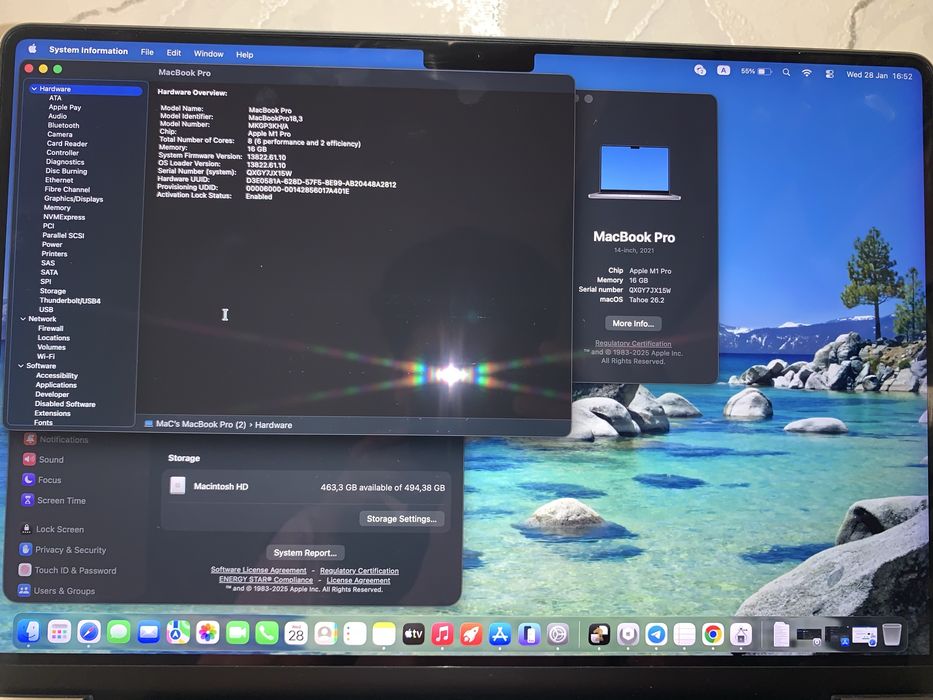Select Bluetooth in the Hardware list
Screen dimensions: 933x700
pos(63,126)
